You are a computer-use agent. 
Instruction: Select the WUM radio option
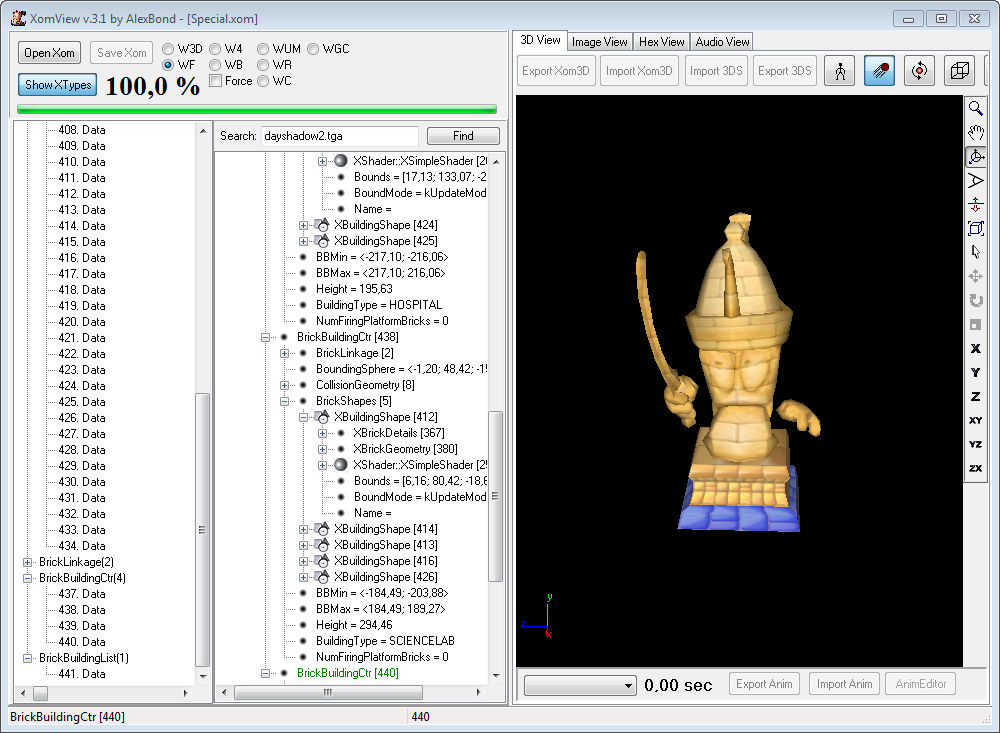pos(264,49)
